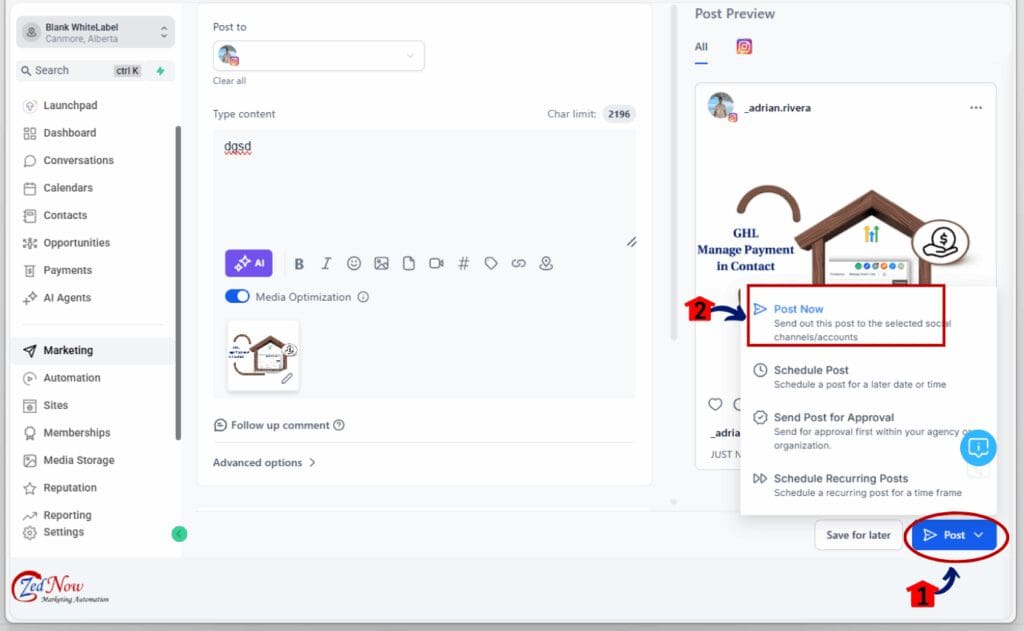Apply bold formatting to content

(299, 264)
